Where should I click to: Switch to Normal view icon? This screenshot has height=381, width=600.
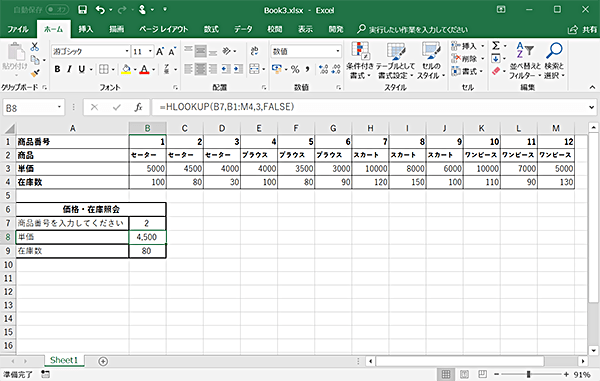pos(446,374)
